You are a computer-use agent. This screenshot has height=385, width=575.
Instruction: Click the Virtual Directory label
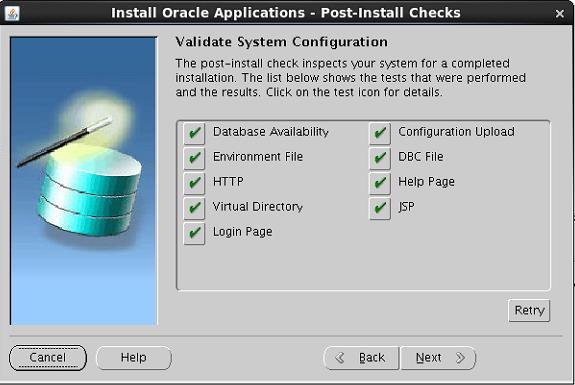pos(258,207)
